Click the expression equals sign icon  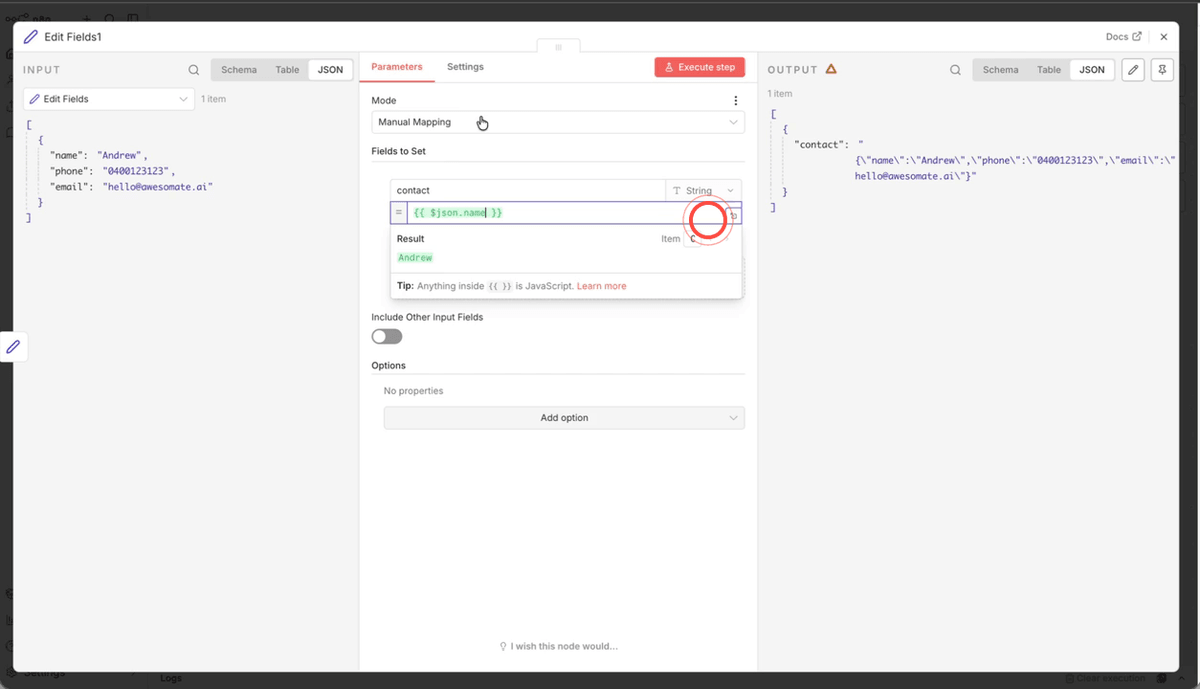[398, 213]
